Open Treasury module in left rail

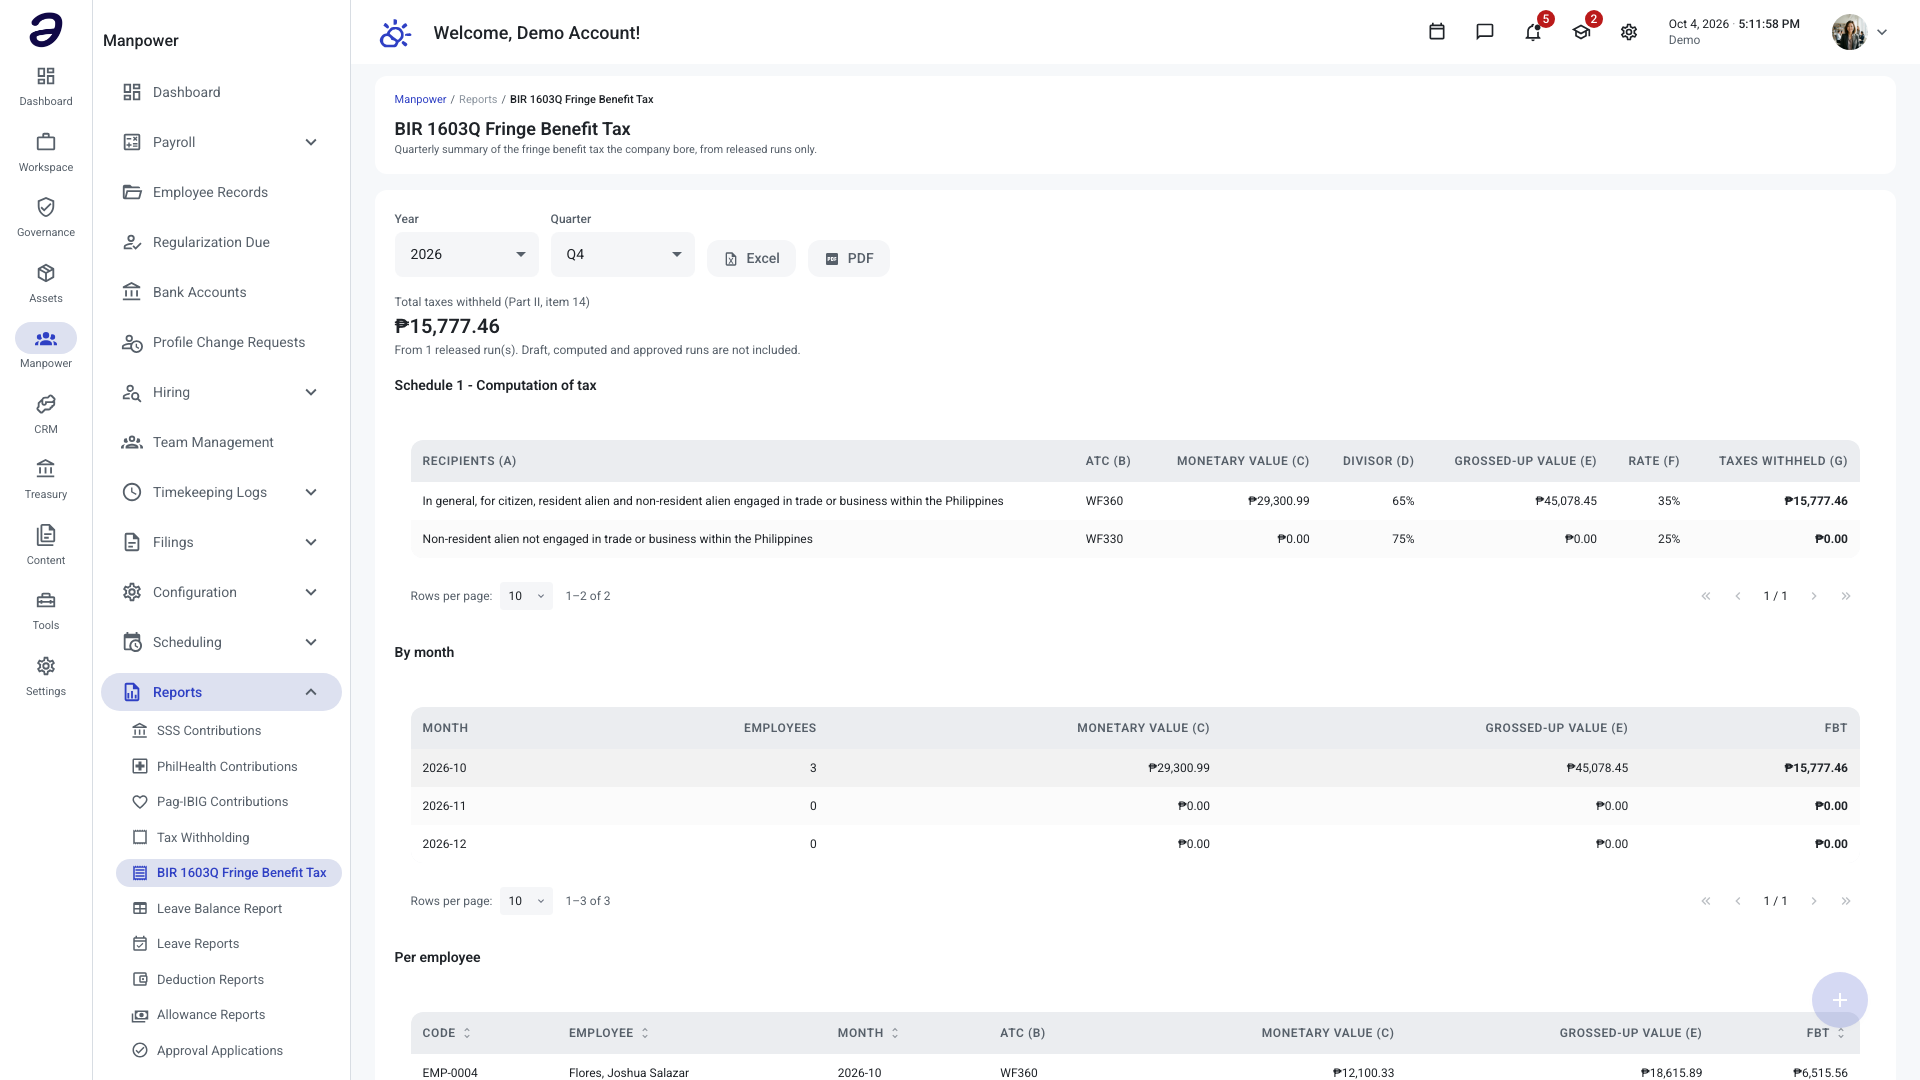tap(46, 479)
